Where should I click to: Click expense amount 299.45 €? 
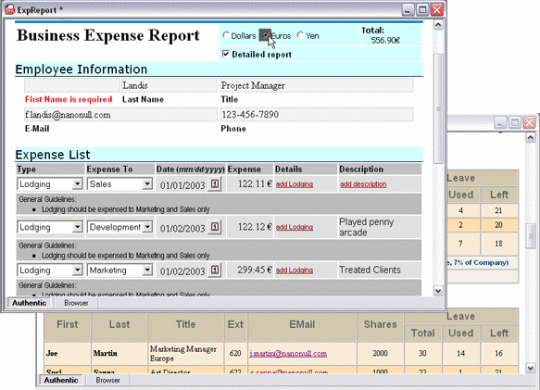point(255,270)
